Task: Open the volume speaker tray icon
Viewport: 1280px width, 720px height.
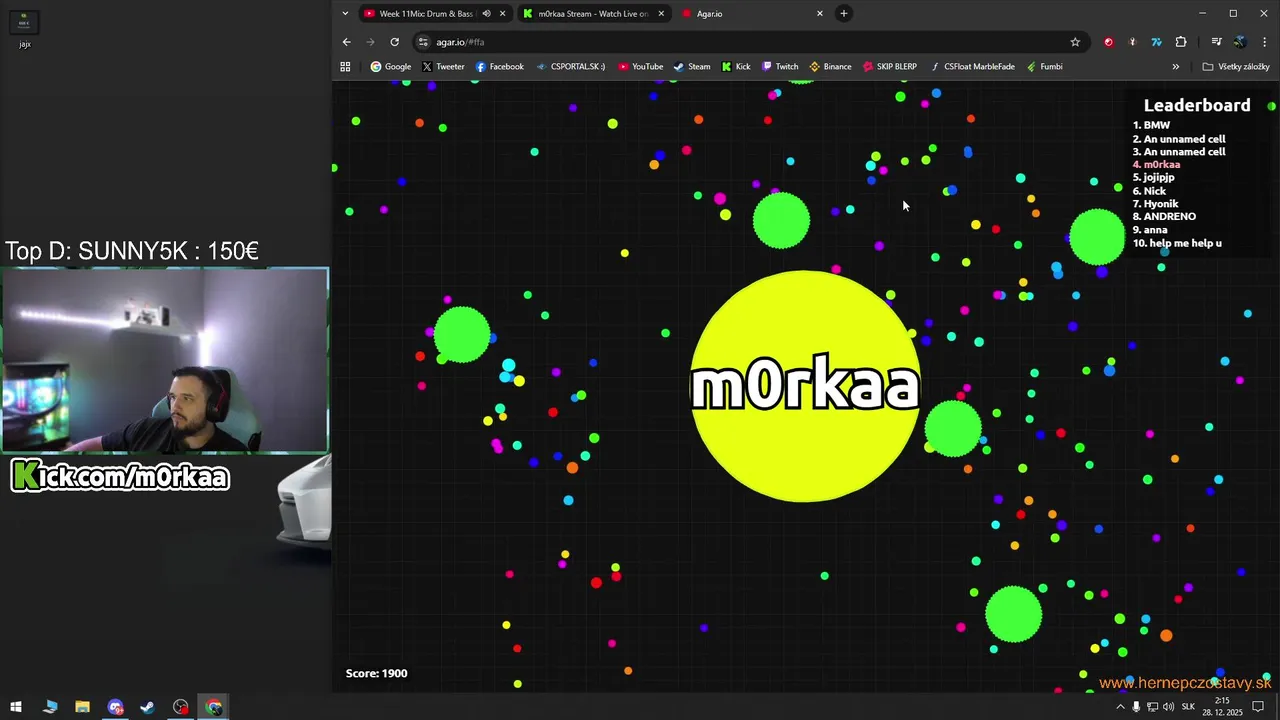Action: click(1168, 707)
